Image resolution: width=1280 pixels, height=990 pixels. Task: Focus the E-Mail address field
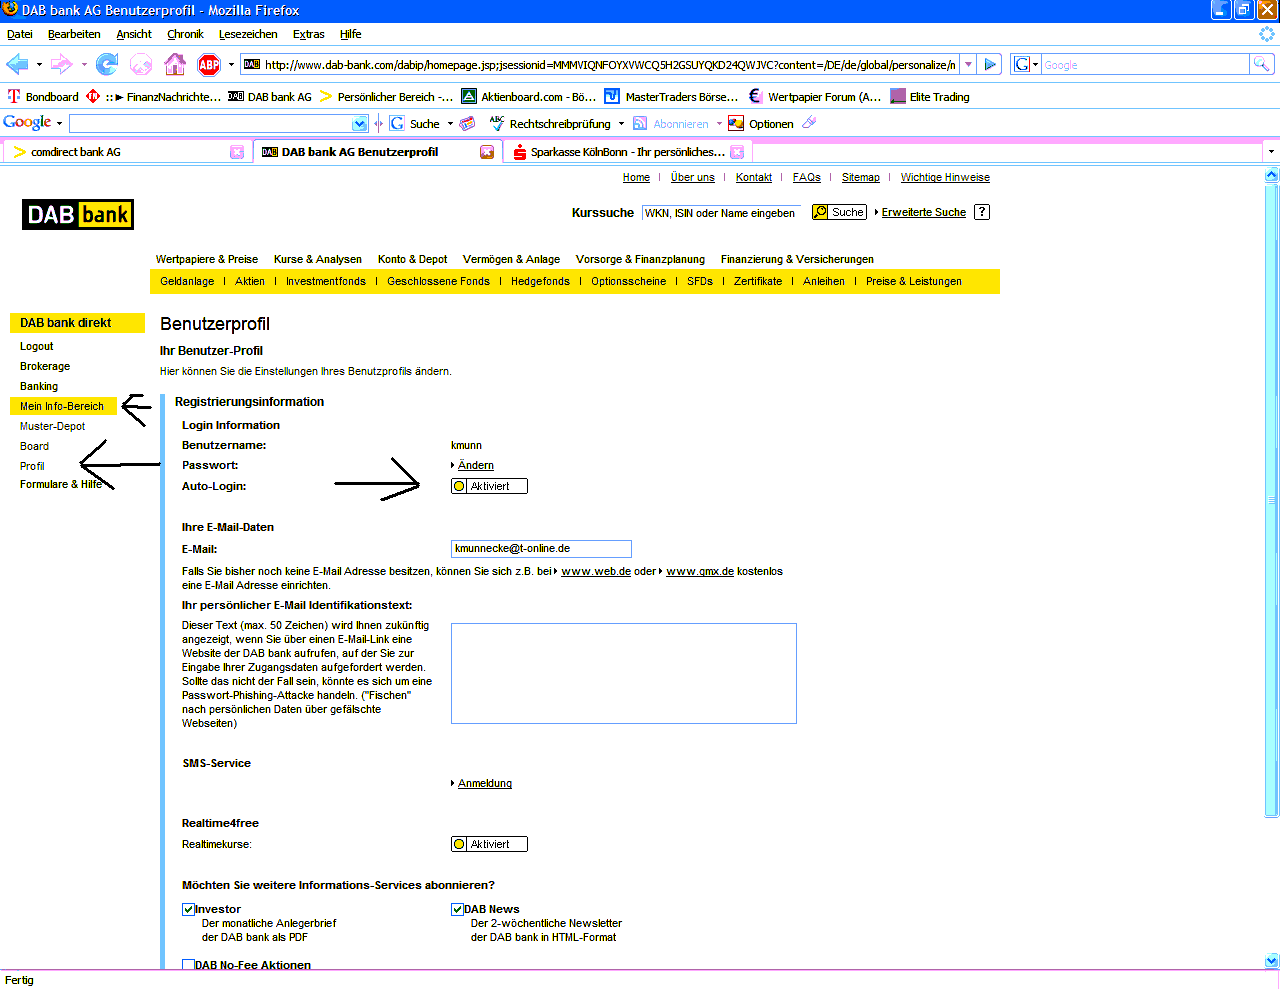point(541,548)
